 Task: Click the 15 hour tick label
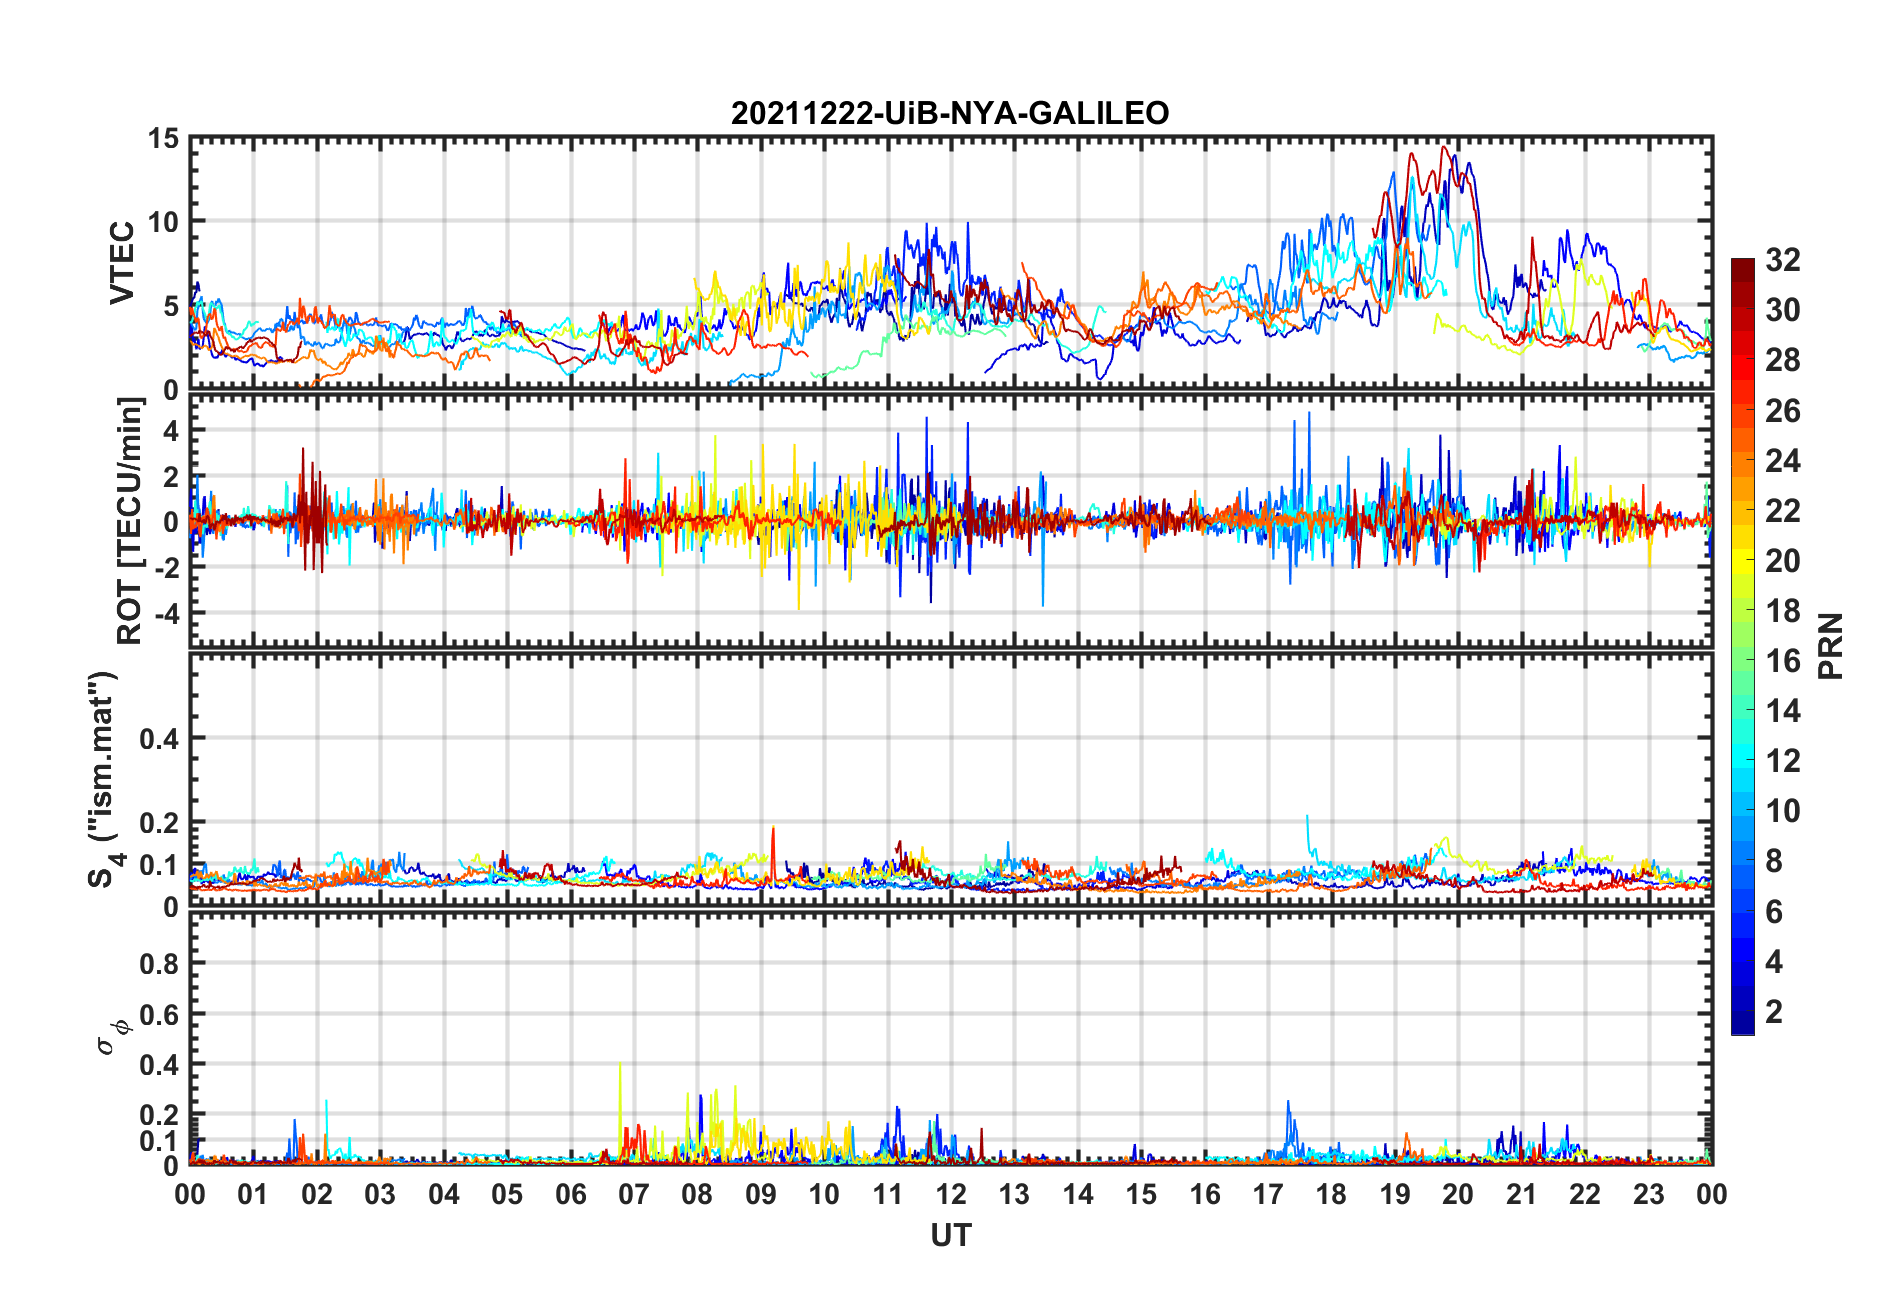point(1141,1194)
